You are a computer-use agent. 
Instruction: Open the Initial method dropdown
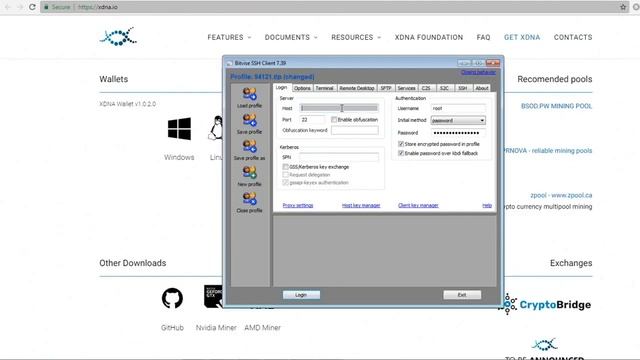[458, 120]
